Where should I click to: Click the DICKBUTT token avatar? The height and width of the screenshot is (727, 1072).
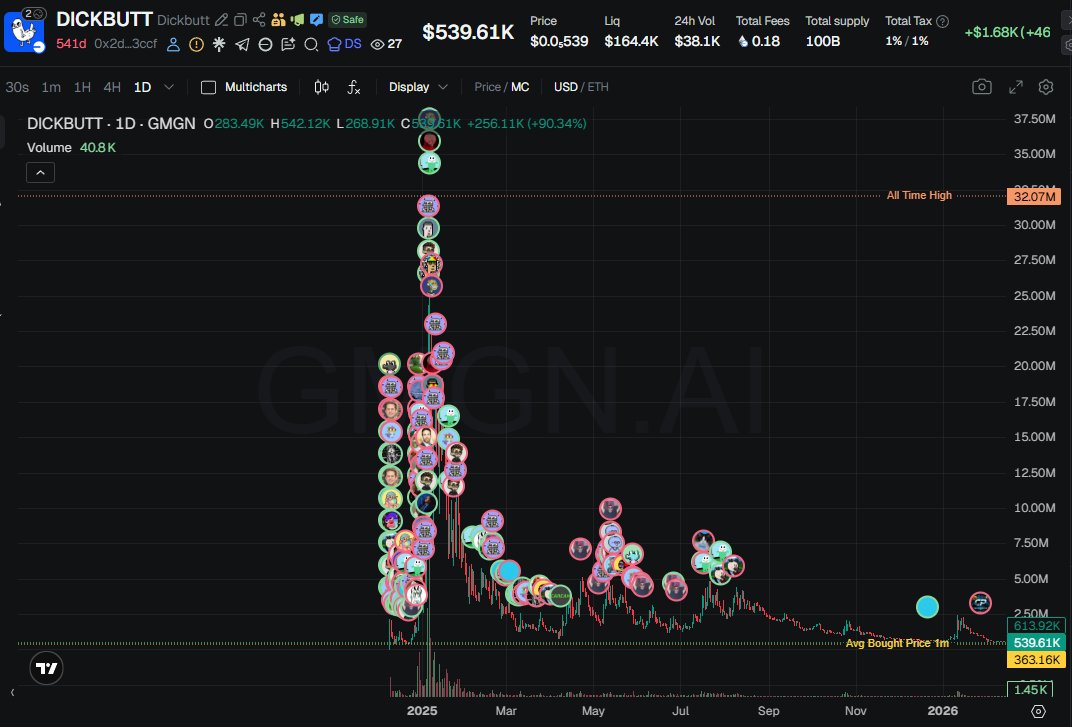pyautogui.click(x=24, y=31)
